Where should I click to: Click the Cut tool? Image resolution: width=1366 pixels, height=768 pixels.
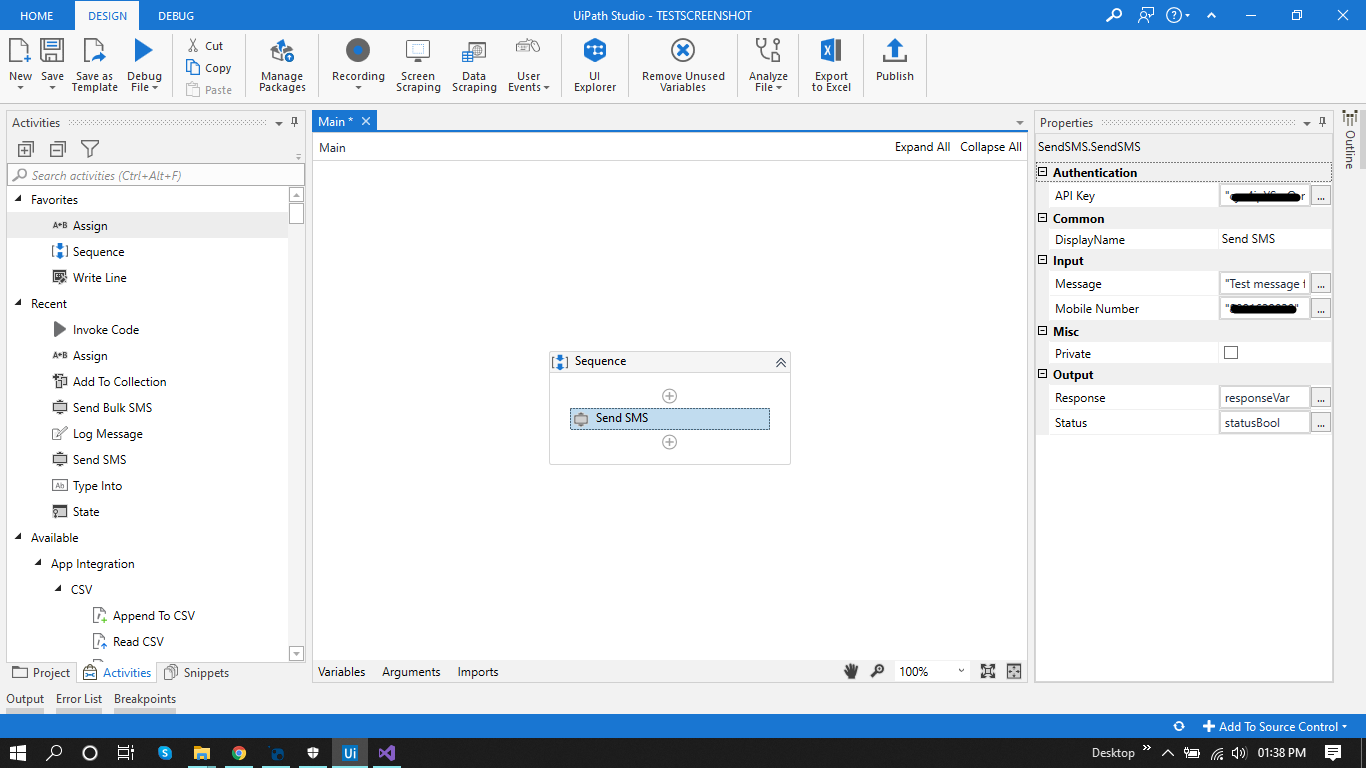[x=205, y=46]
